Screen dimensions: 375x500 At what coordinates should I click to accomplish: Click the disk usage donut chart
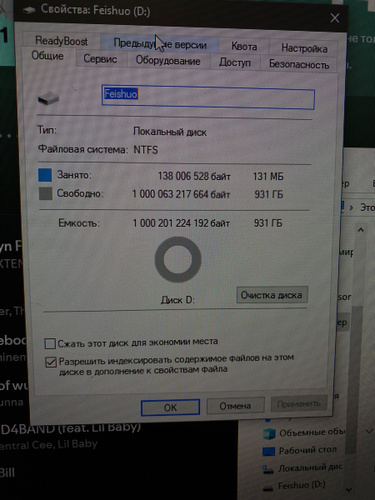[178, 260]
